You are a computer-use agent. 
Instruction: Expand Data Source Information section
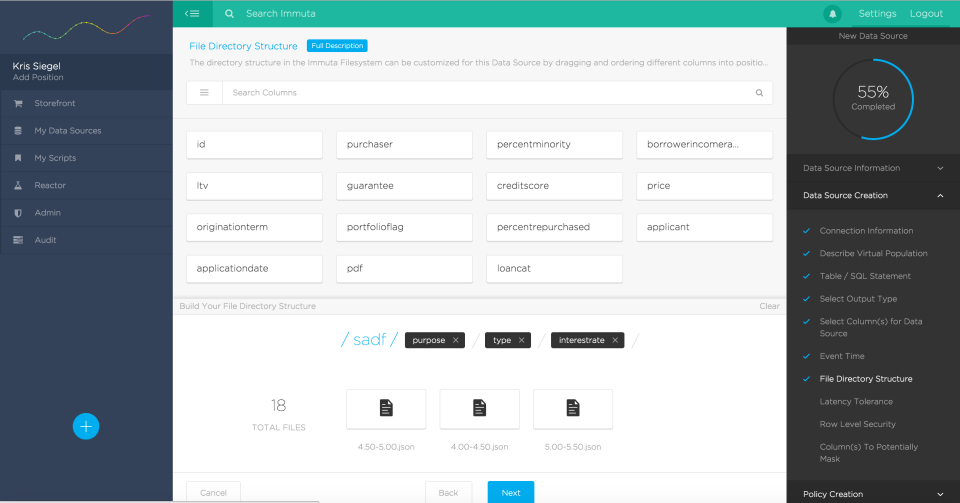tap(873, 168)
